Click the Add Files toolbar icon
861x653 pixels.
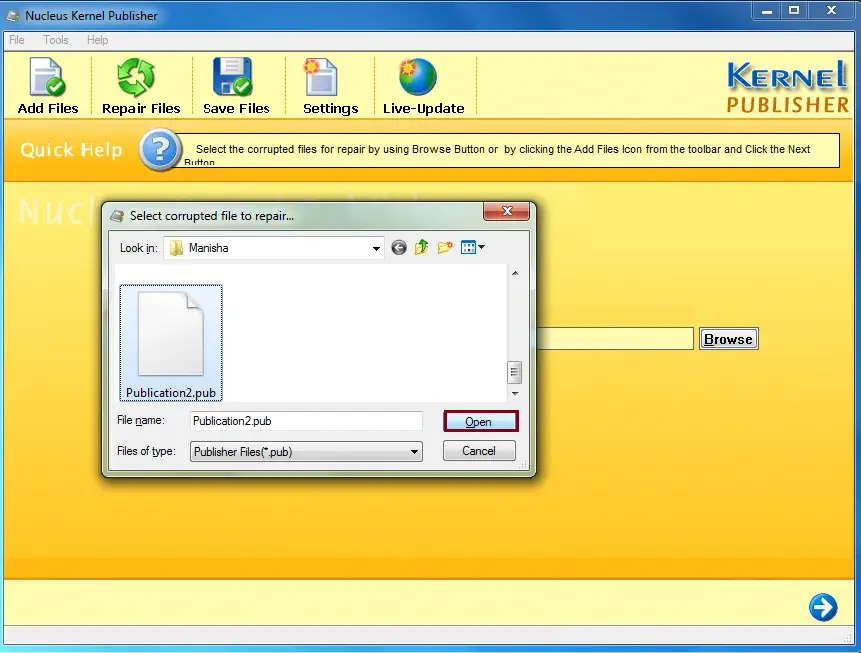click(48, 77)
